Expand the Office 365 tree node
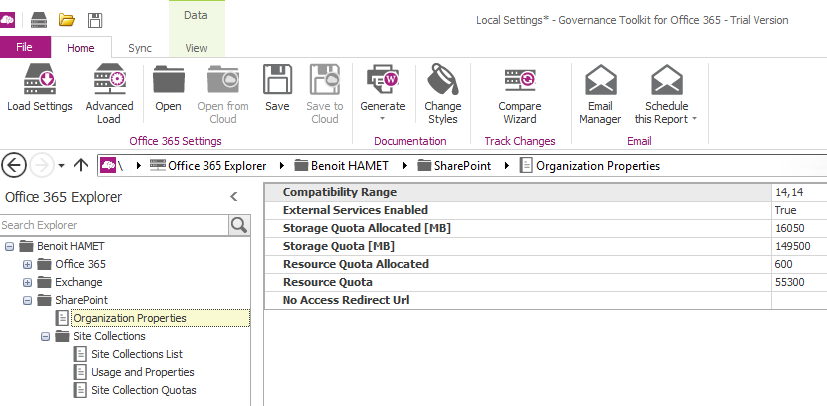 coord(28,264)
